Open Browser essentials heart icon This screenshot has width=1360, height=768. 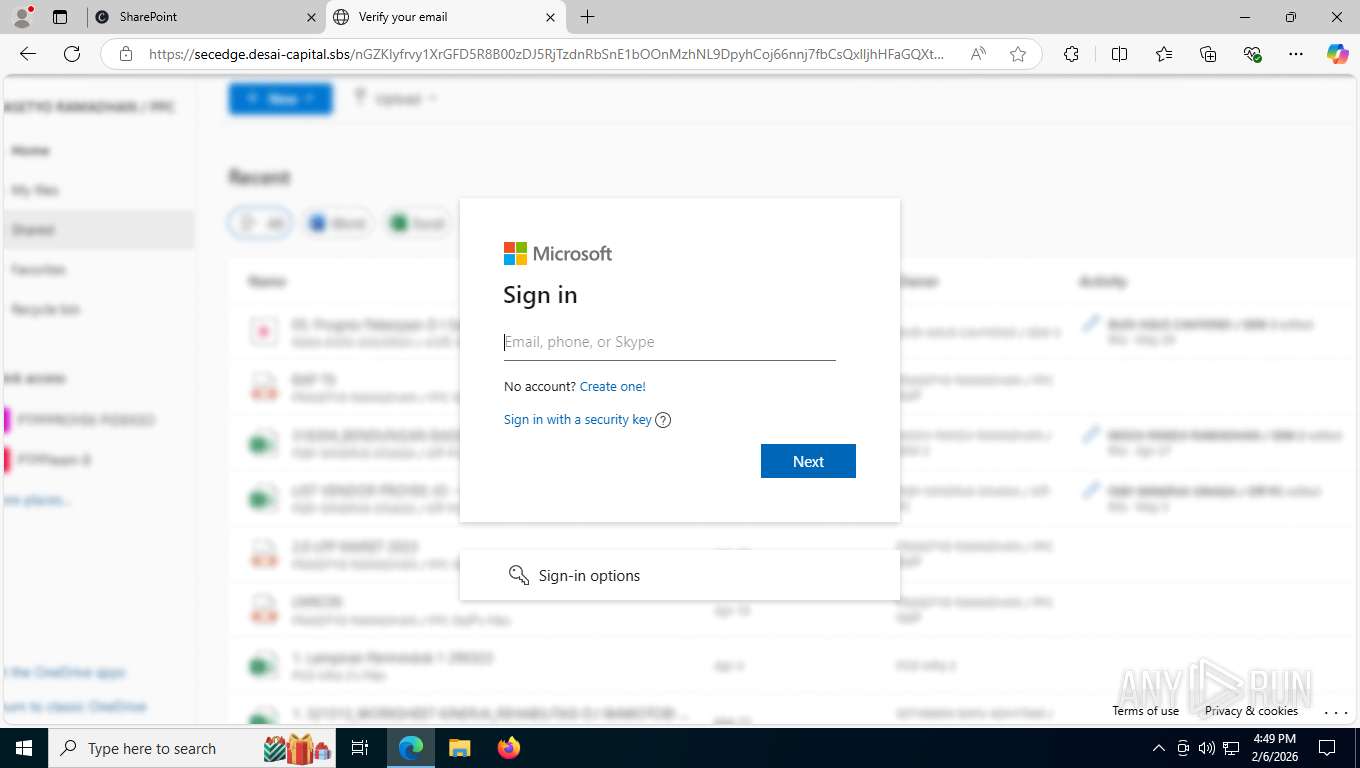1252,54
